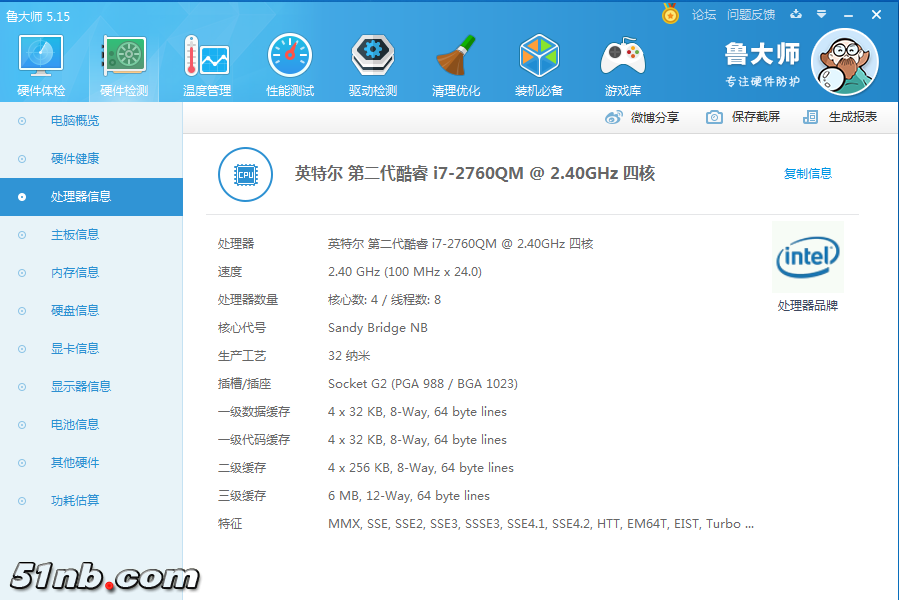Click the download tray icon in title bar
This screenshot has width=899, height=600.
[x=796, y=14]
